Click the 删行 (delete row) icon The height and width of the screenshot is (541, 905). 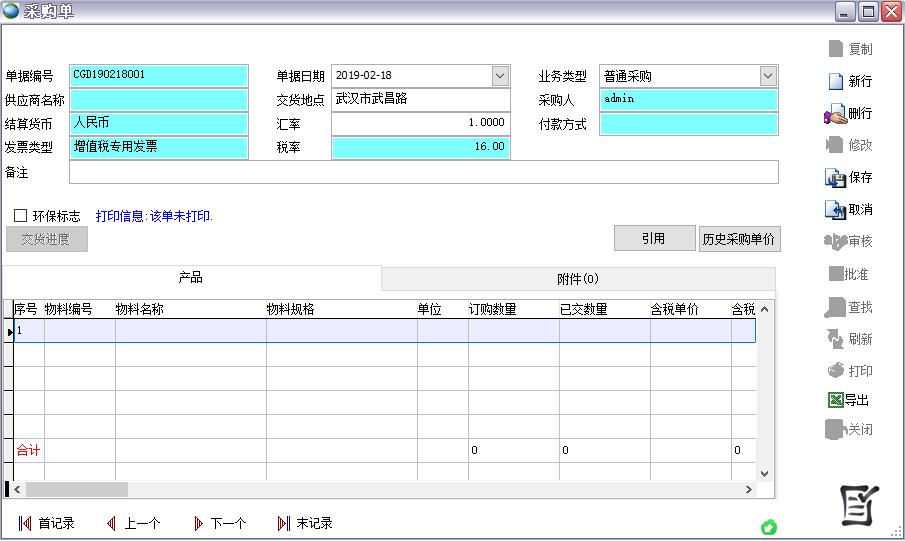tap(835, 114)
